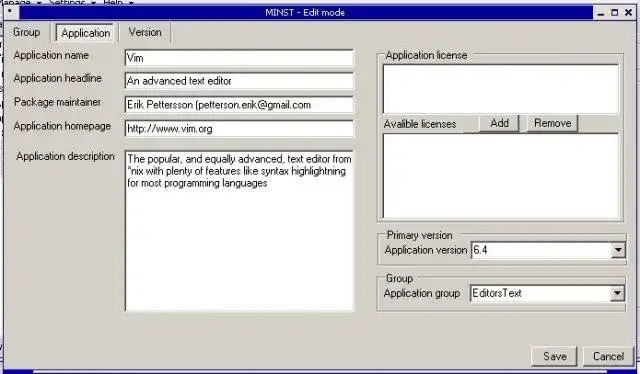Maximize the MINST Edit mode window
Screen dimensions: 640x374
[614, 13]
